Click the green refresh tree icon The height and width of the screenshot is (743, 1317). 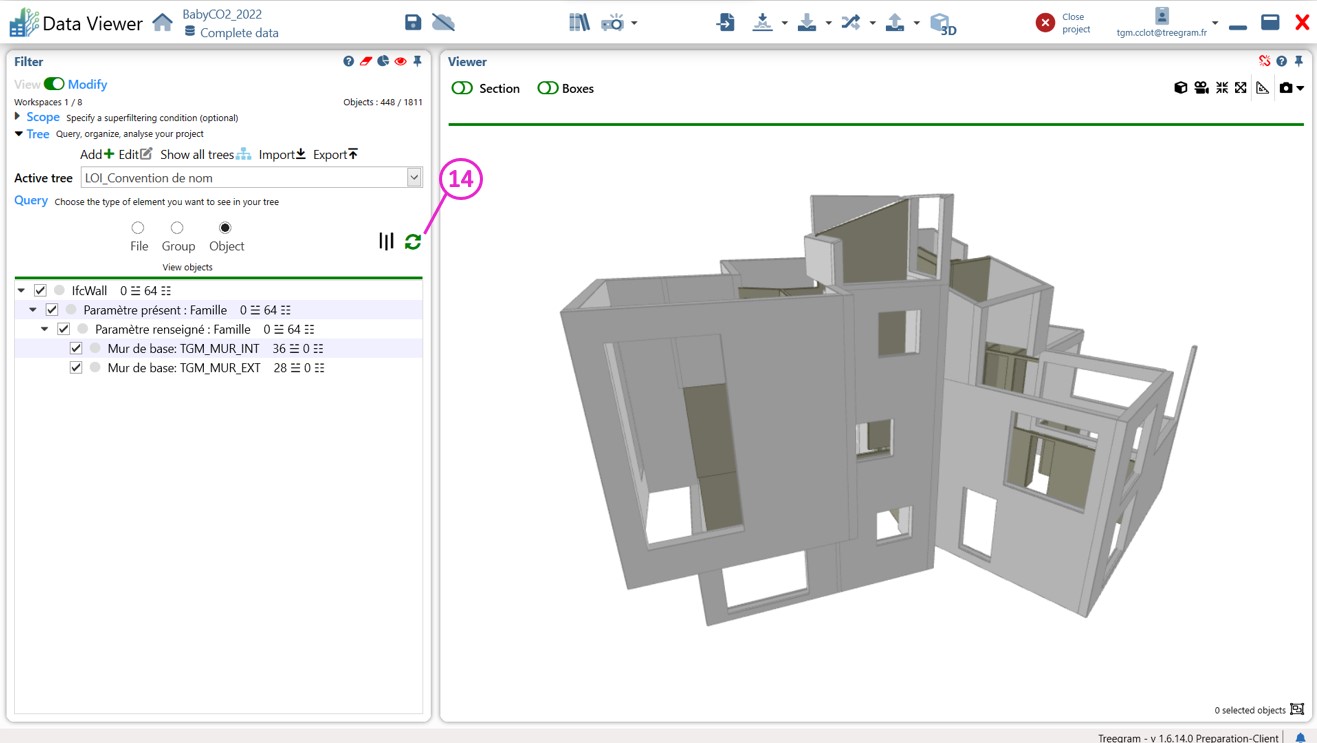[413, 241]
